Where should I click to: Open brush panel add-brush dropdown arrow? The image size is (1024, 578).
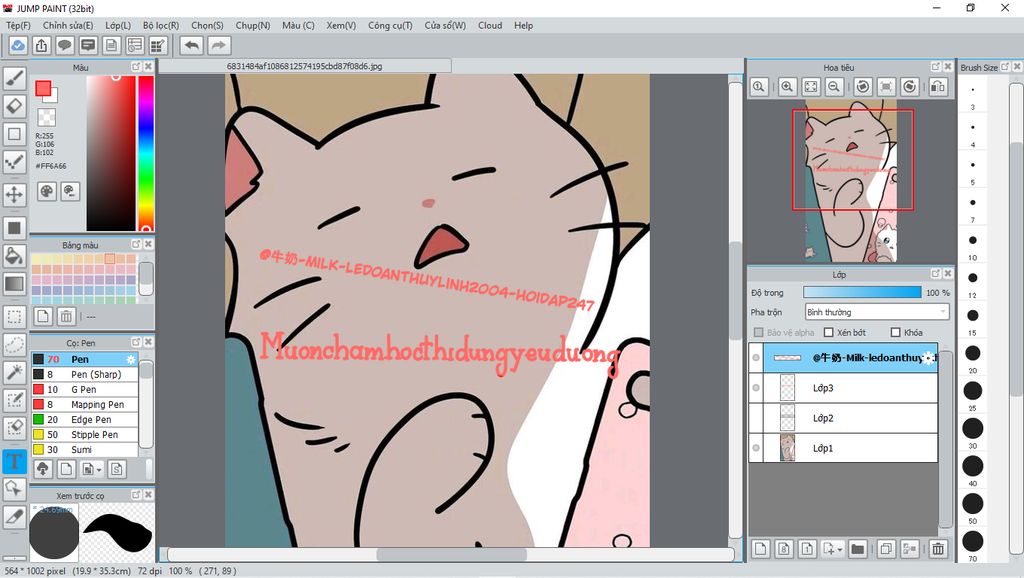click(x=99, y=470)
